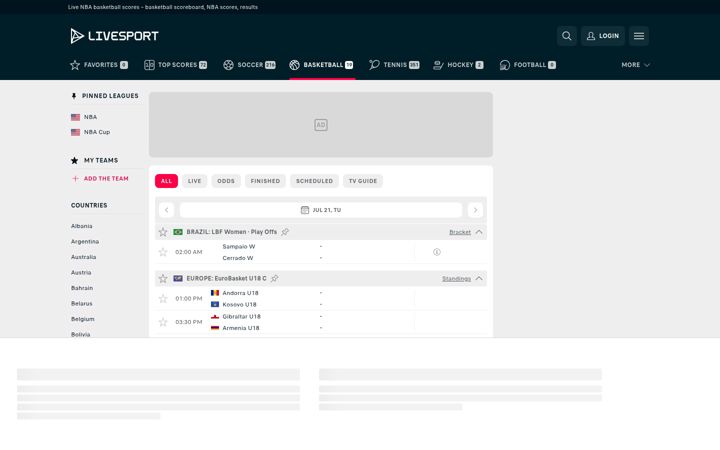The height and width of the screenshot is (450, 720).
Task: Select the Odds filter
Action: click(x=225, y=181)
